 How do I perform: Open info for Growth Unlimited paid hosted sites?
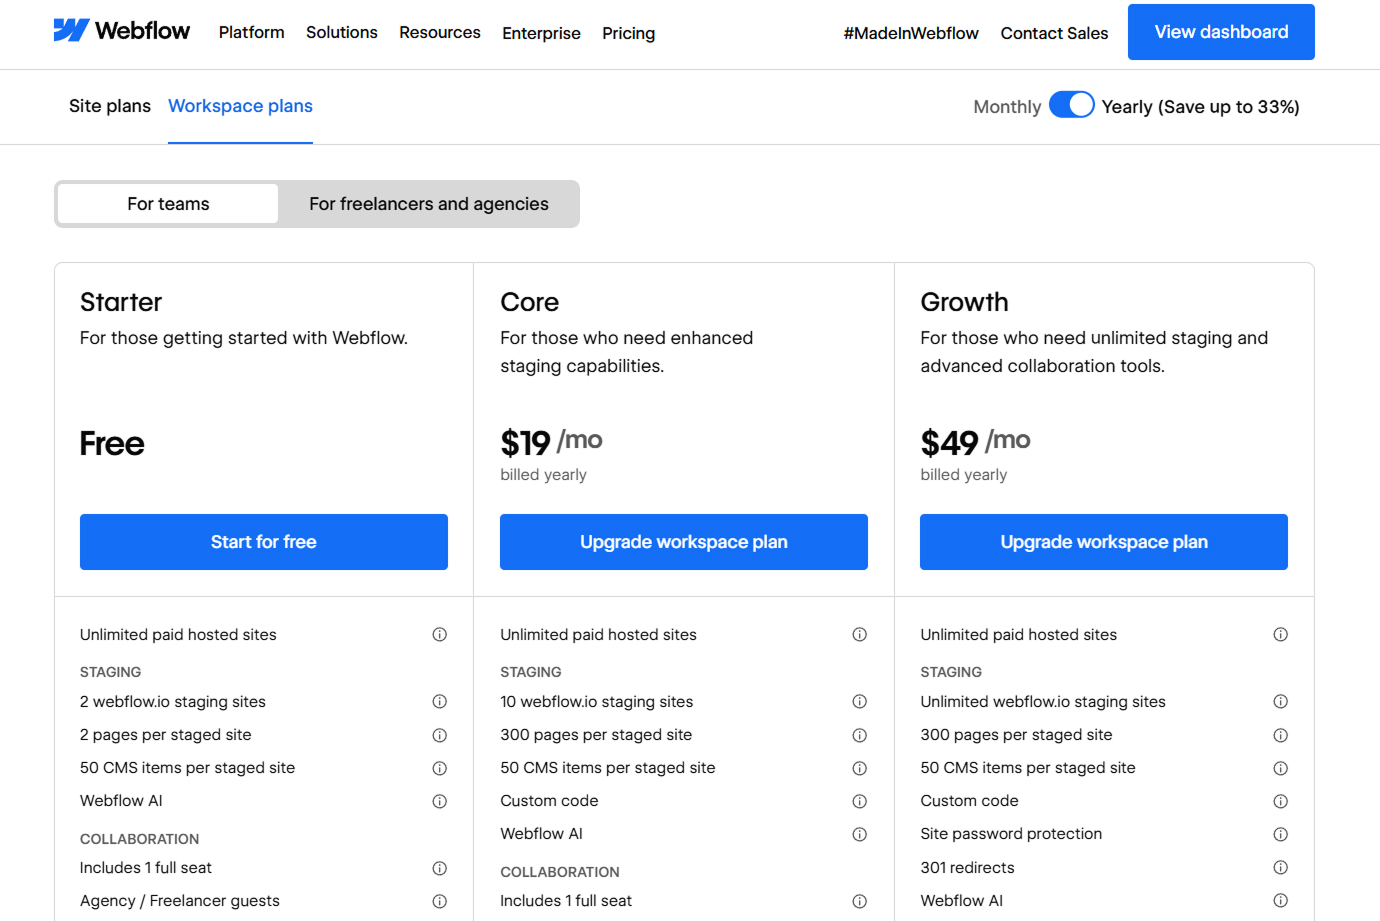pyautogui.click(x=1280, y=634)
